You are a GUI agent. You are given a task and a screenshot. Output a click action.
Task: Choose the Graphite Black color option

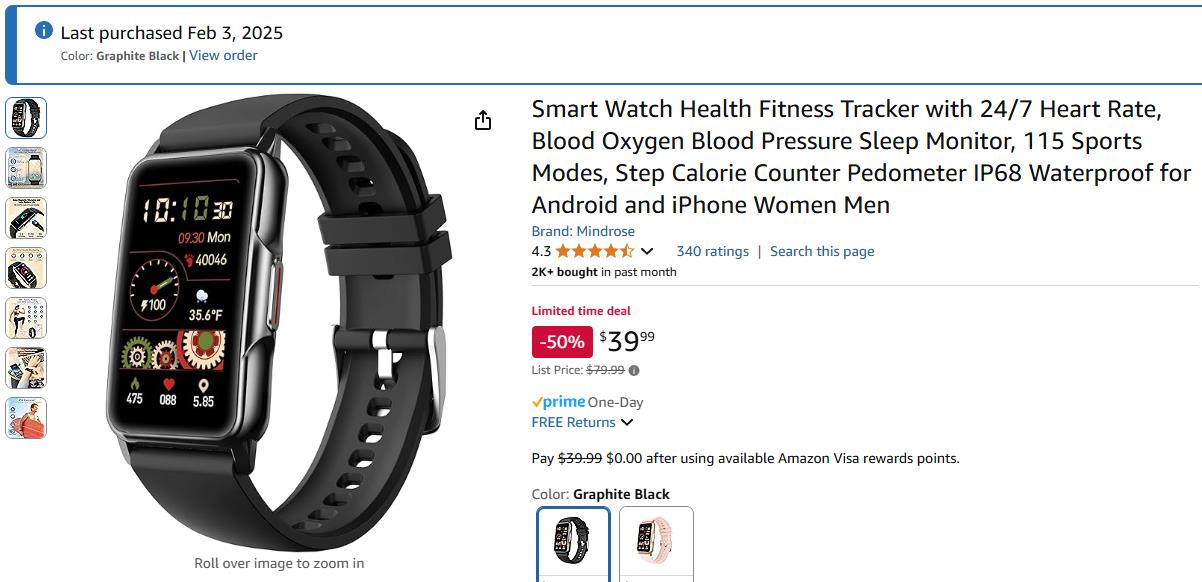pyautogui.click(x=573, y=544)
